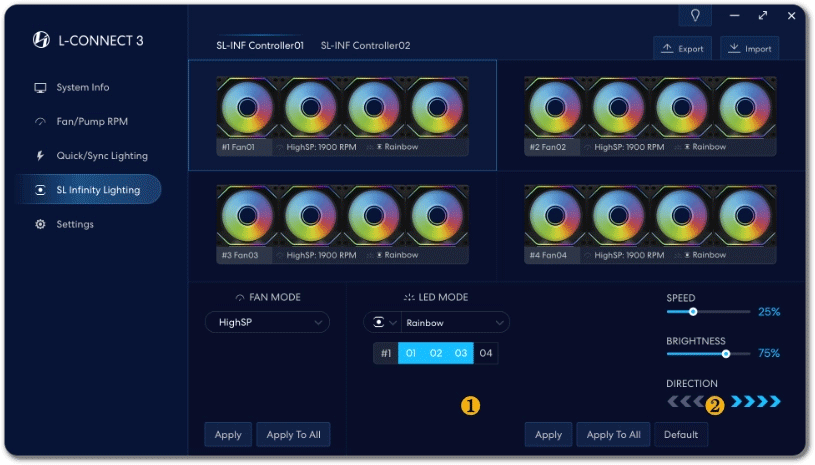Click HighSP: 1900 RPM text on Fan04
815x465 pixels.
[x=629, y=255]
